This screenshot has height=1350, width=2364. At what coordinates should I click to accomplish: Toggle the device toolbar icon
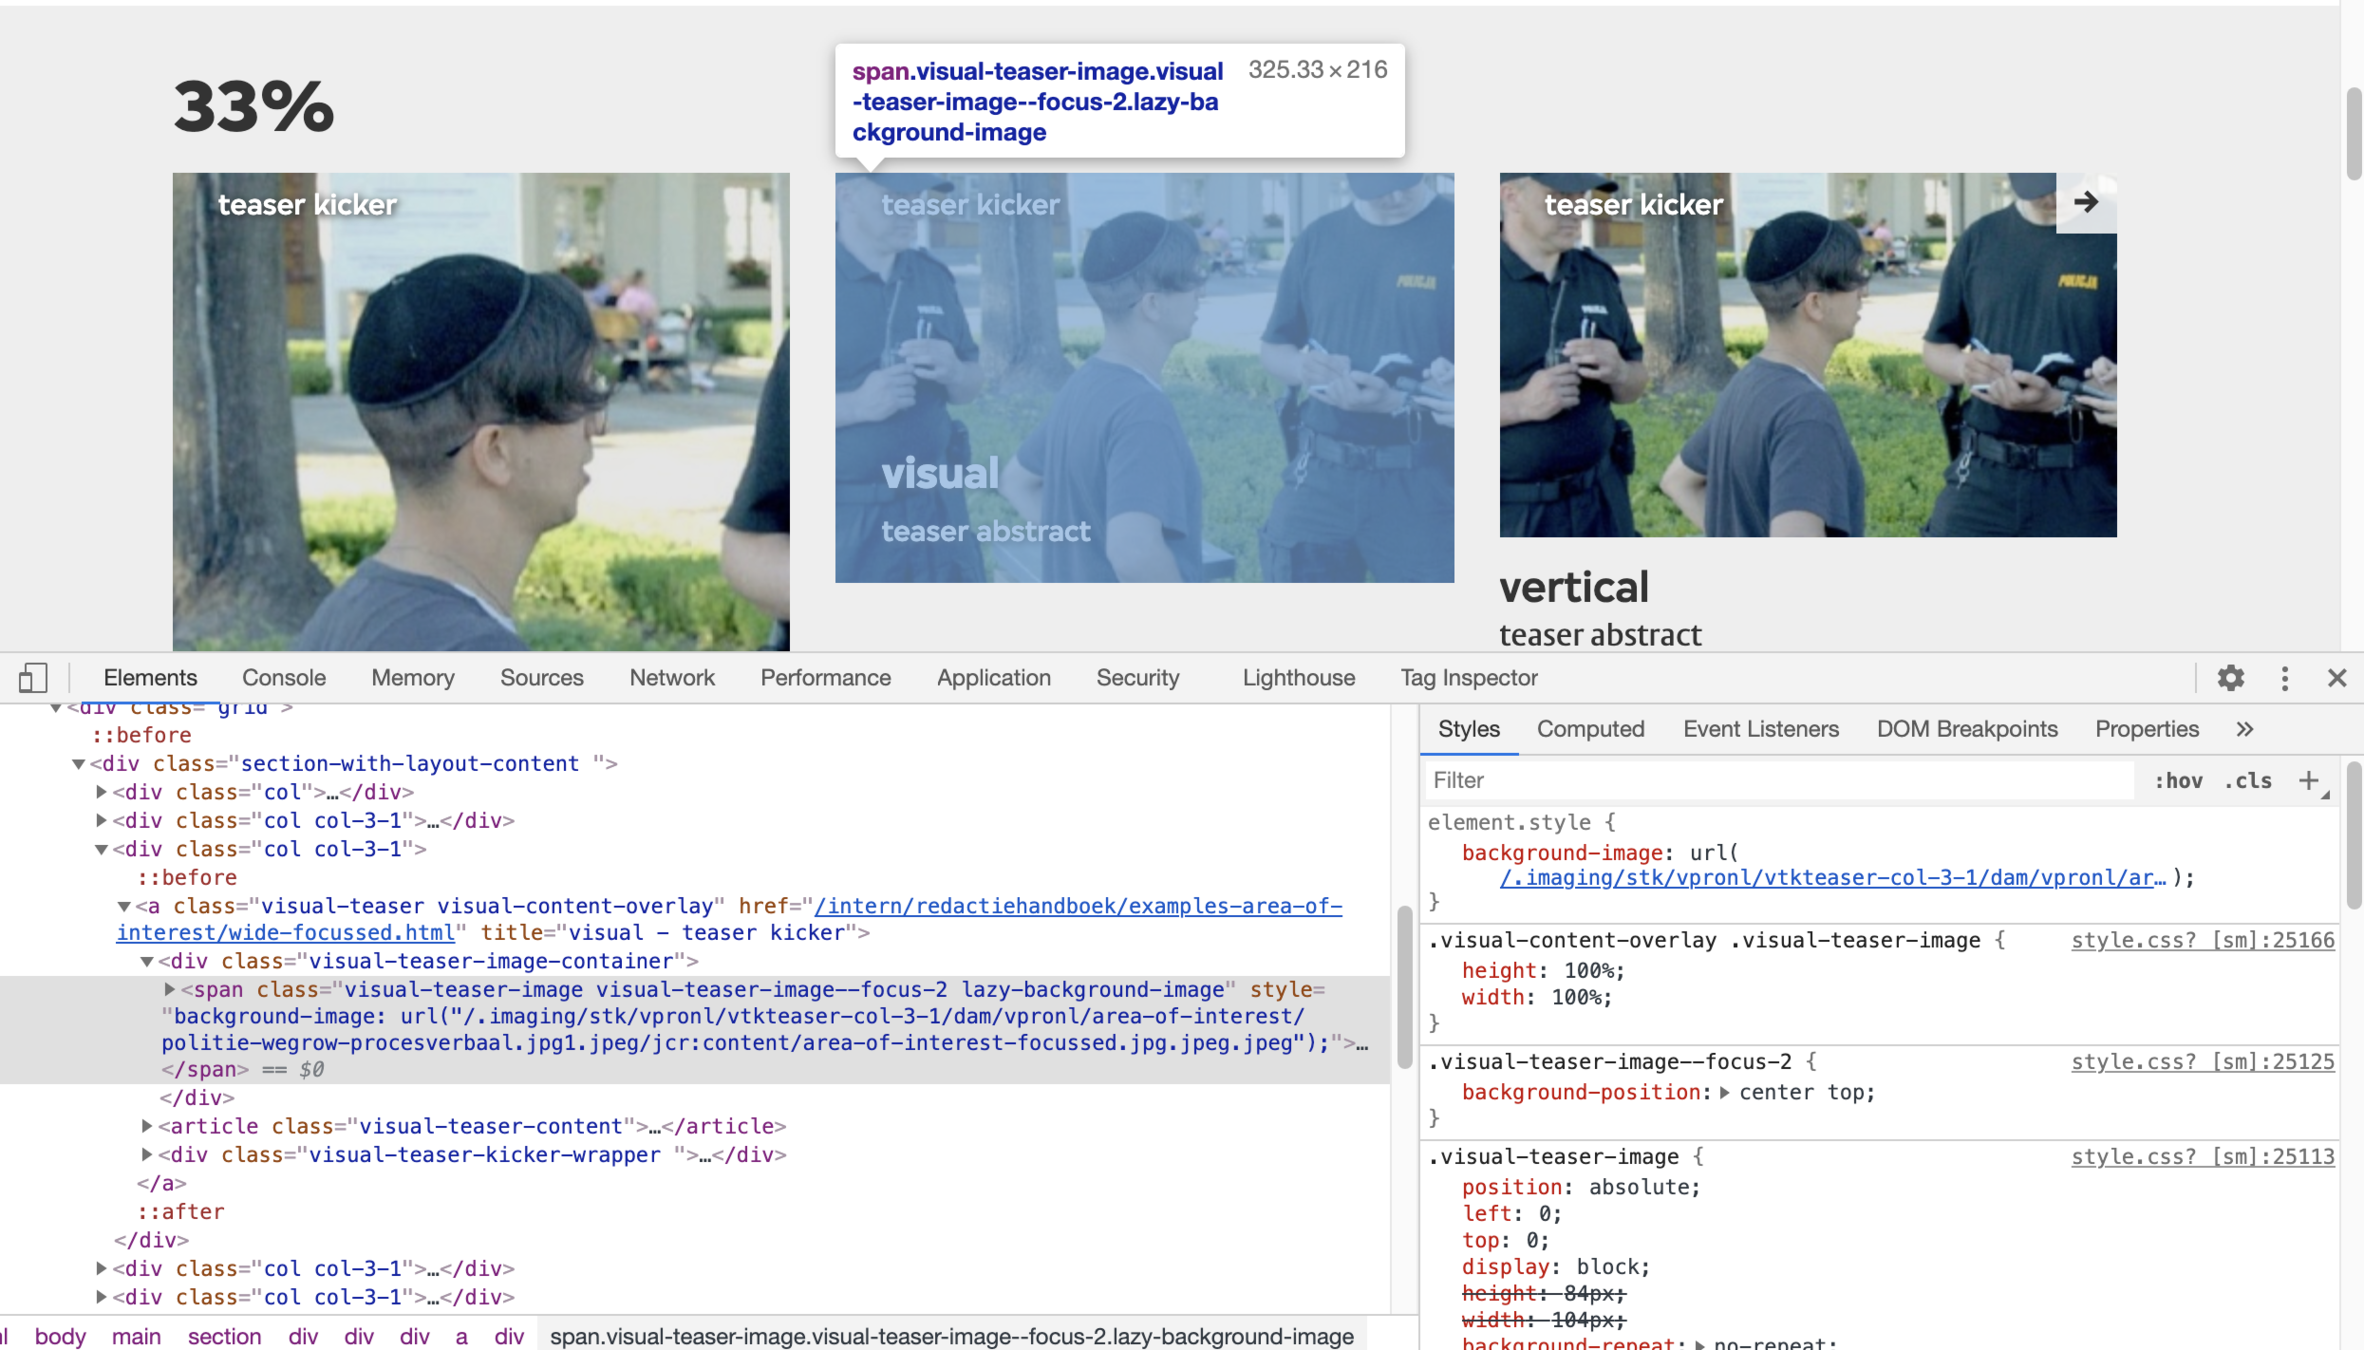pos(32,678)
